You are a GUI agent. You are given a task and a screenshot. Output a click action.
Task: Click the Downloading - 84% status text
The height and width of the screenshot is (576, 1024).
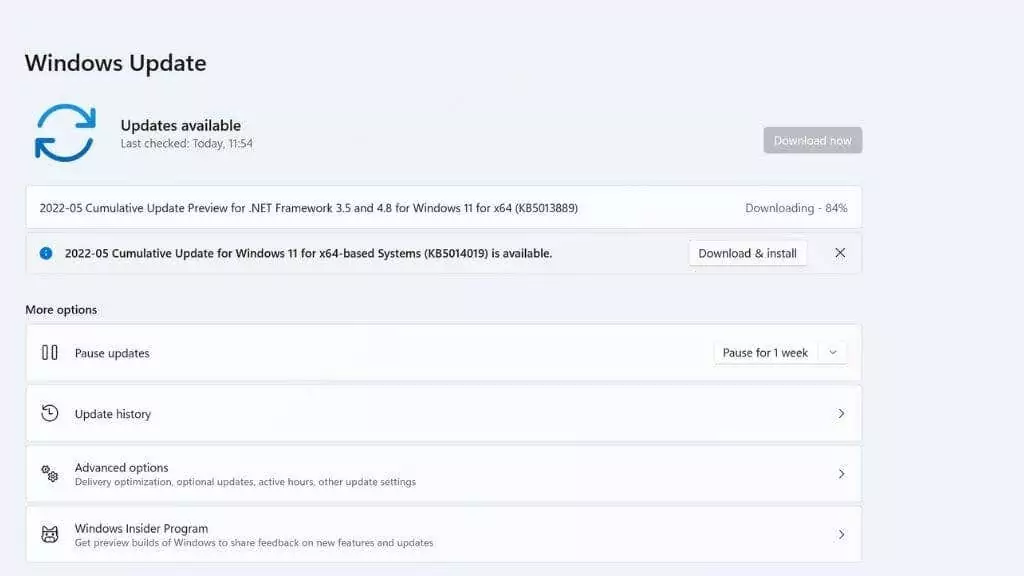click(x=796, y=208)
